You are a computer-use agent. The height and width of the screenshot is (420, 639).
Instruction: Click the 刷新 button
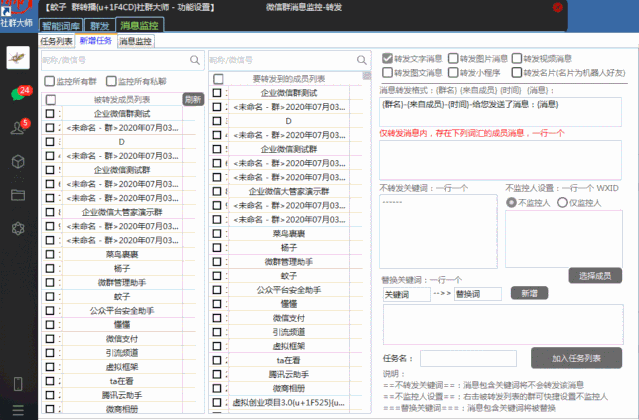pos(193,99)
